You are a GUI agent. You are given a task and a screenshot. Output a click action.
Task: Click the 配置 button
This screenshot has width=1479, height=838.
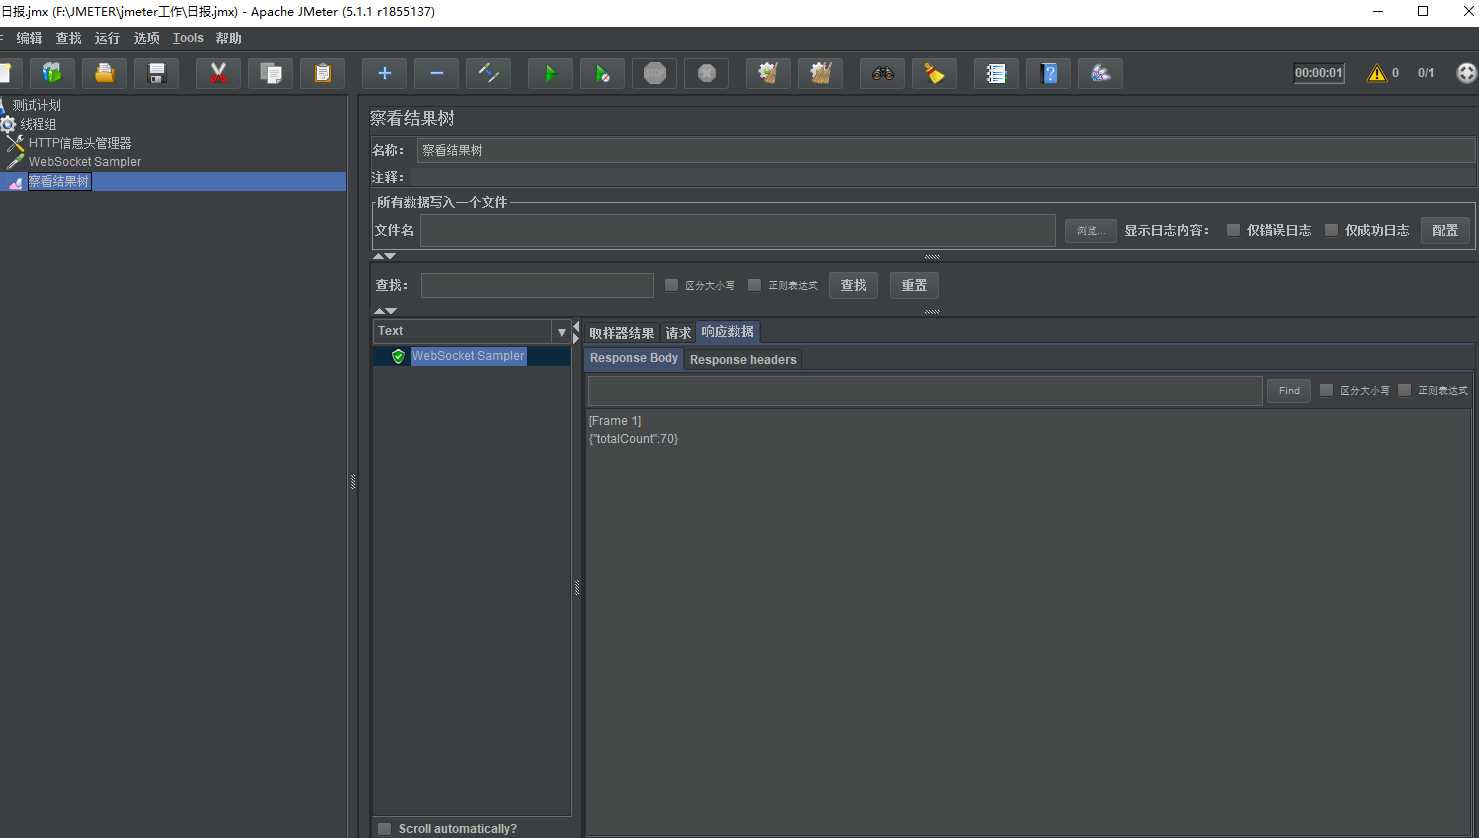click(1445, 230)
